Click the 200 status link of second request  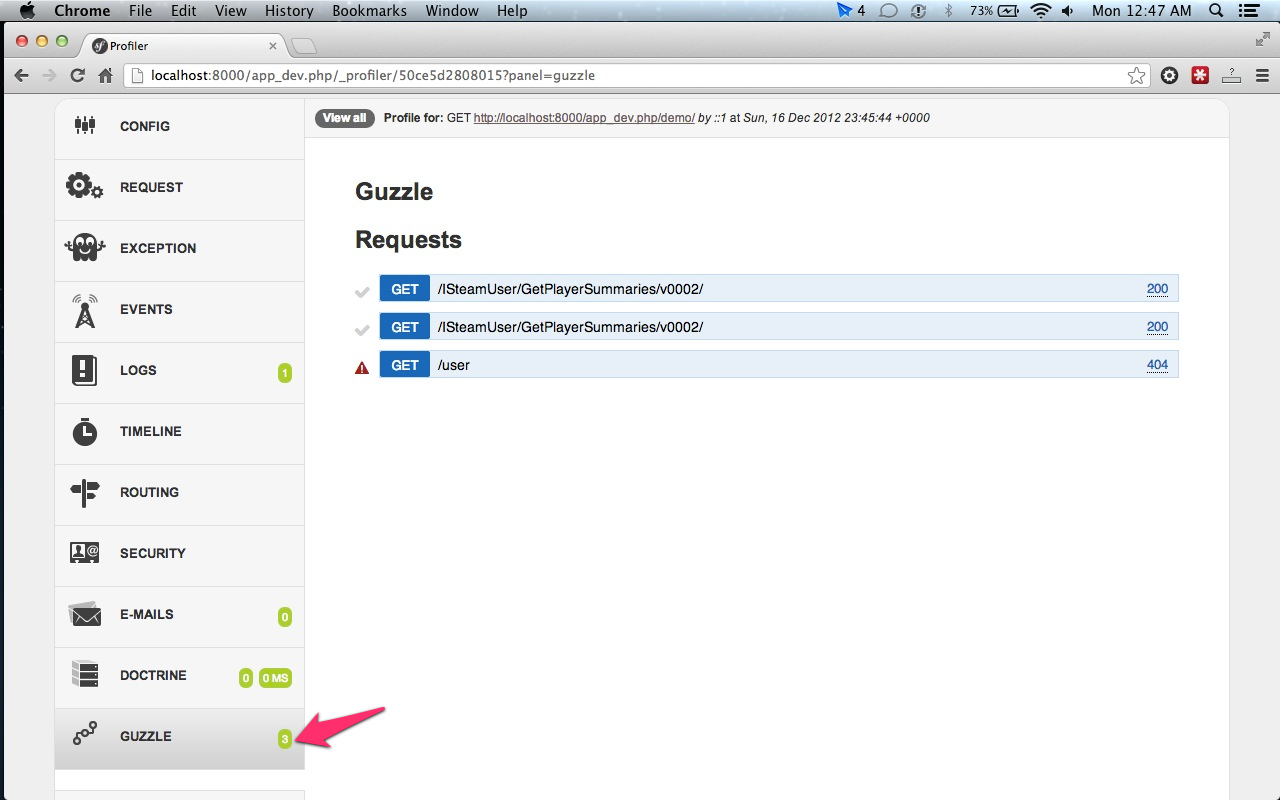(1157, 327)
